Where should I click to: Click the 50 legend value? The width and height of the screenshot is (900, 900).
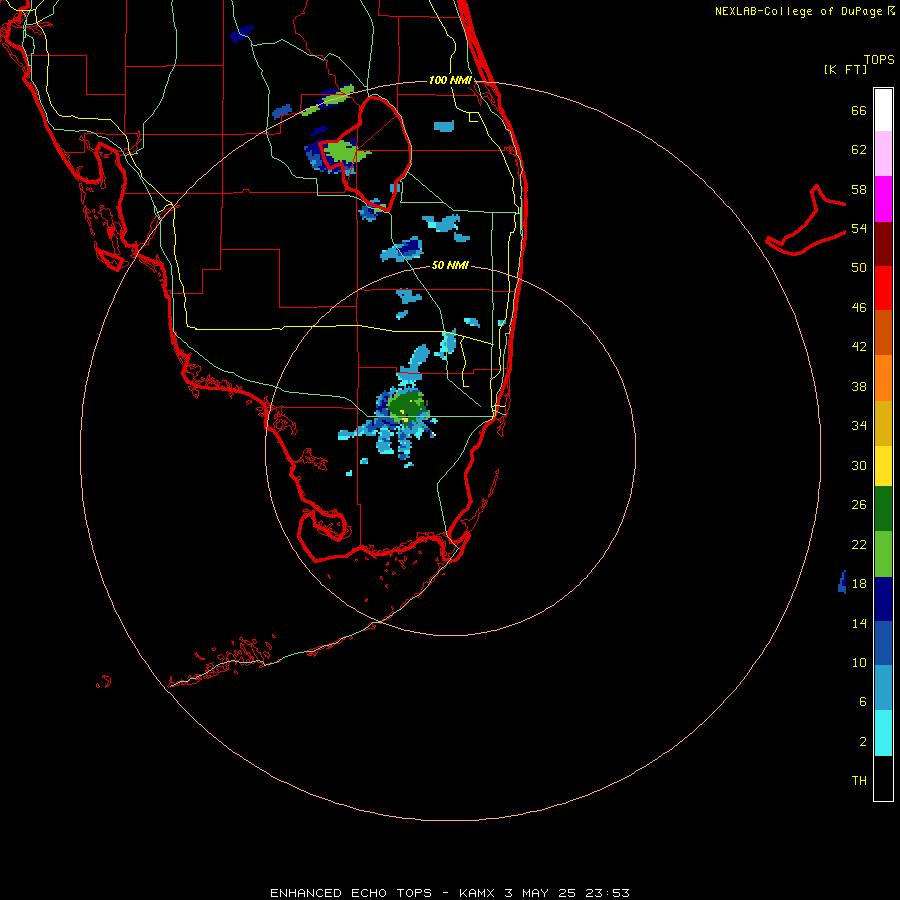tap(859, 268)
